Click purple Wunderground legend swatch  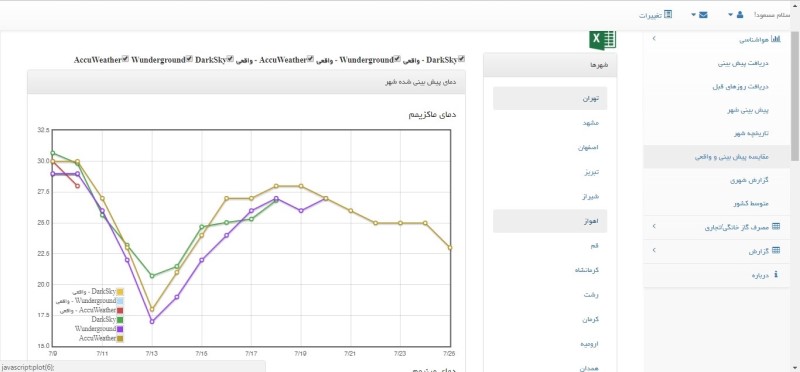pos(120,329)
